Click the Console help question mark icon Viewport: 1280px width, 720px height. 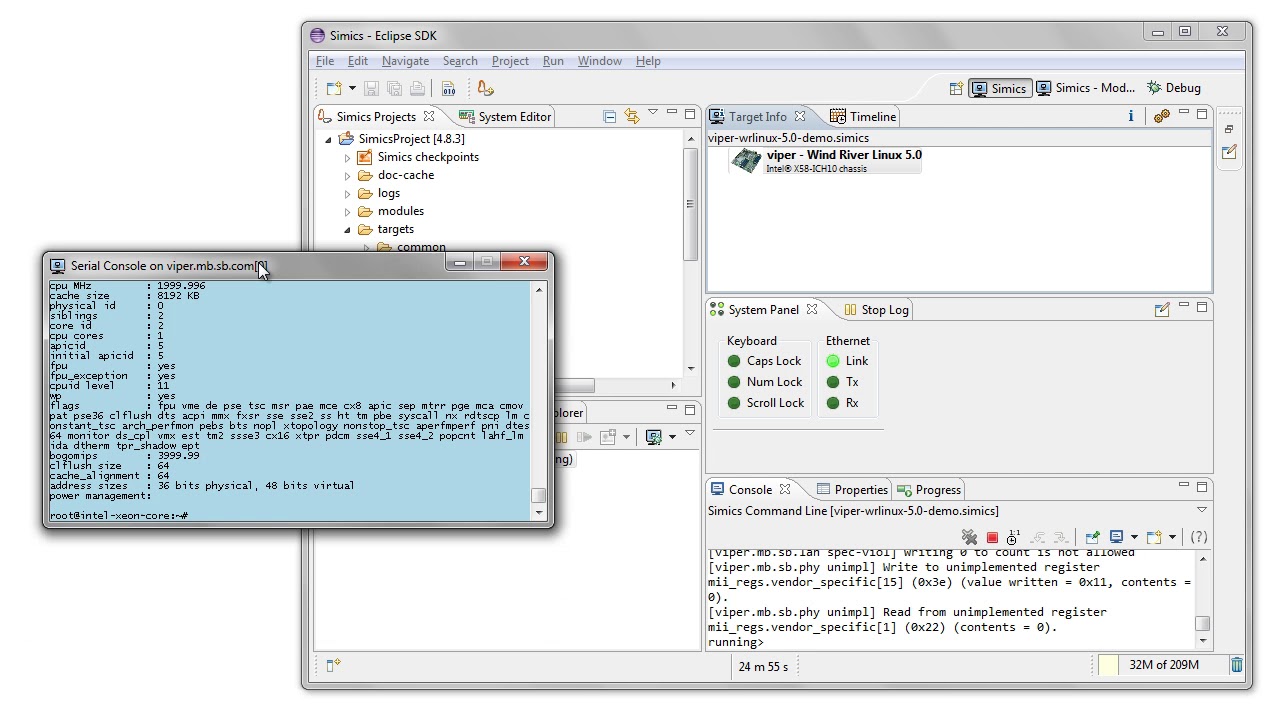coord(1198,538)
